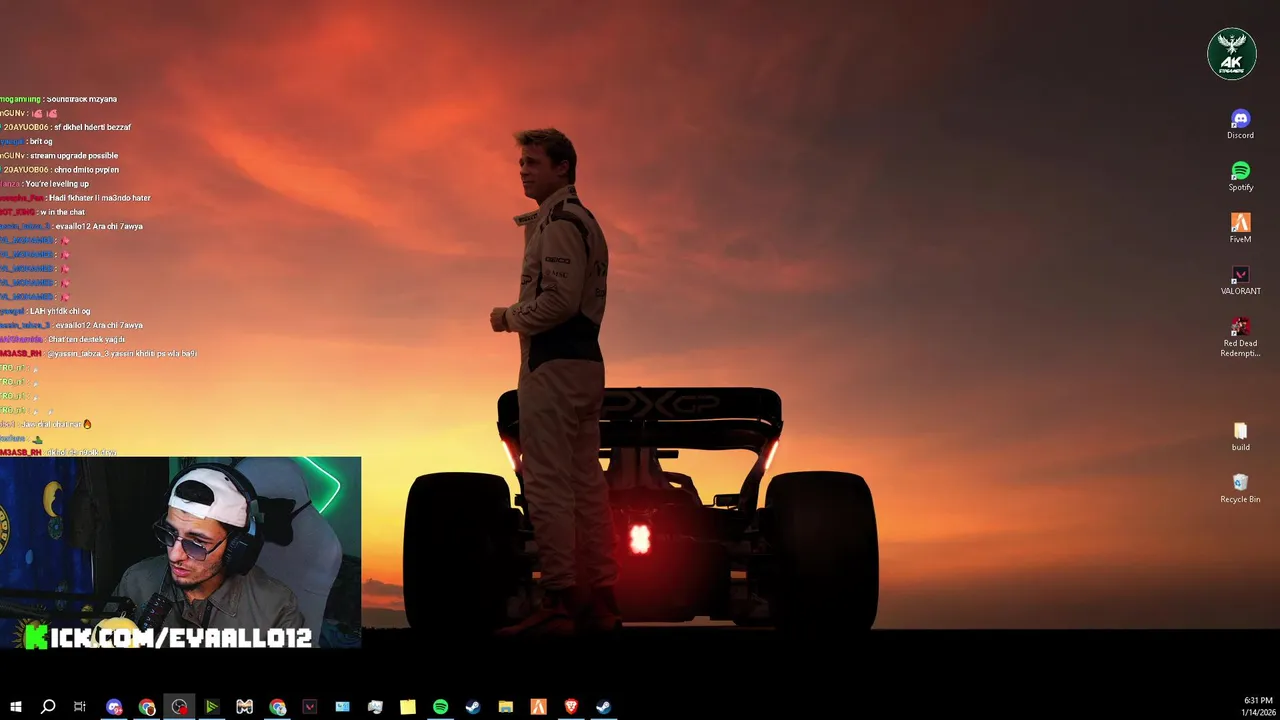Click the KICK.COM/EVAALLO12 overlay text

coord(169,637)
